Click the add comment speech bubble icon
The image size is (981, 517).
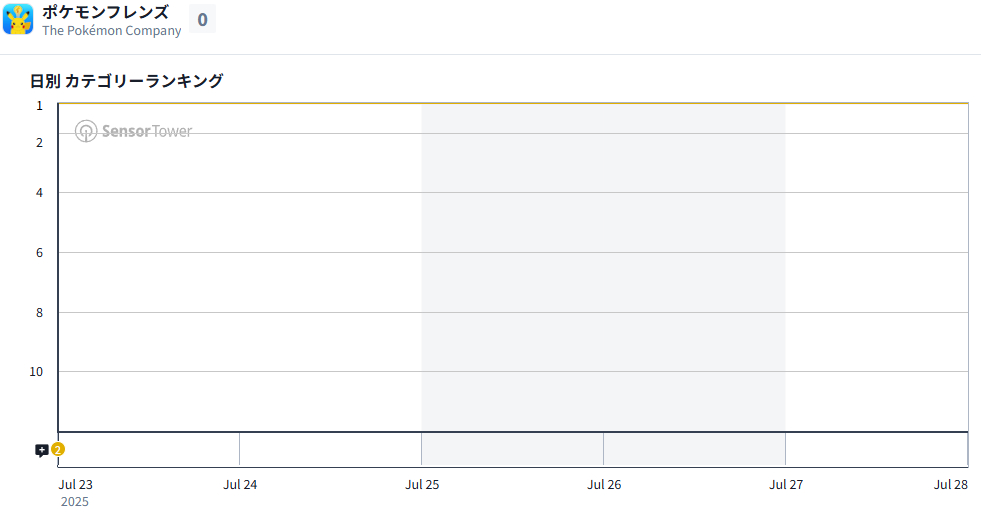point(41,450)
